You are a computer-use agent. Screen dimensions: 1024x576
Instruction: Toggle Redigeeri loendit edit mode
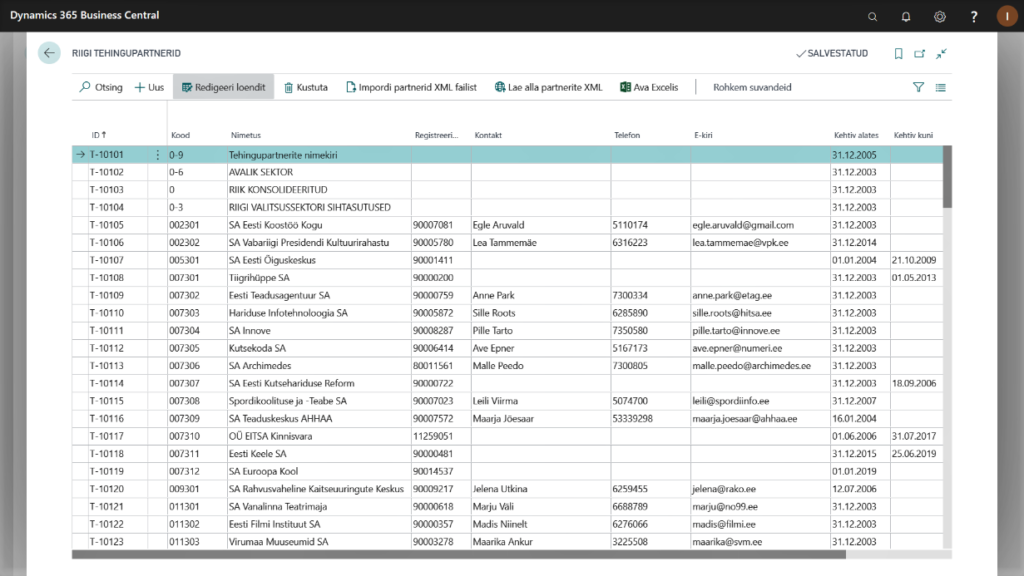[x=222, y=87]
